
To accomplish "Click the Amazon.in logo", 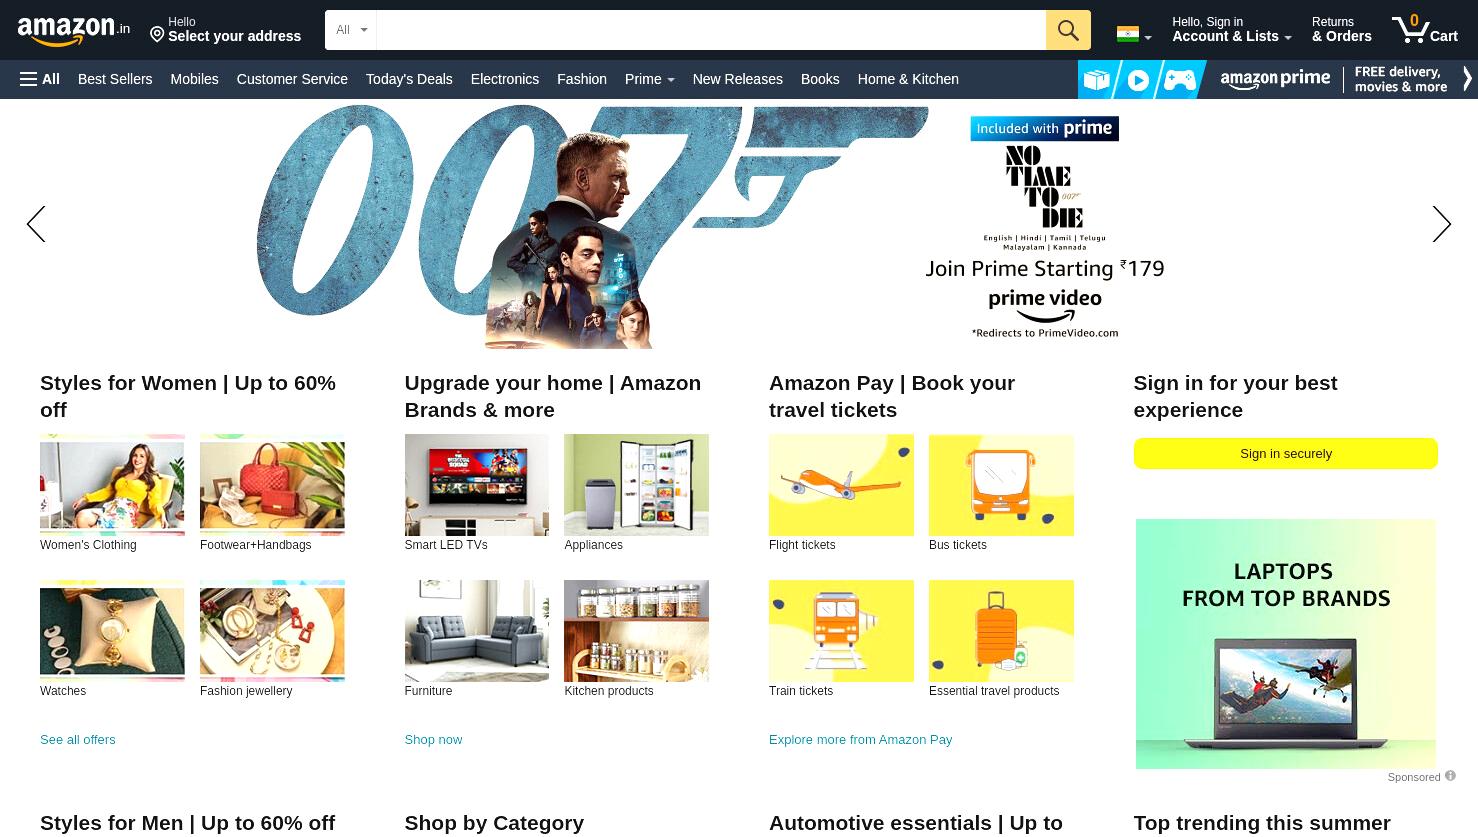I will click(74, 30).
